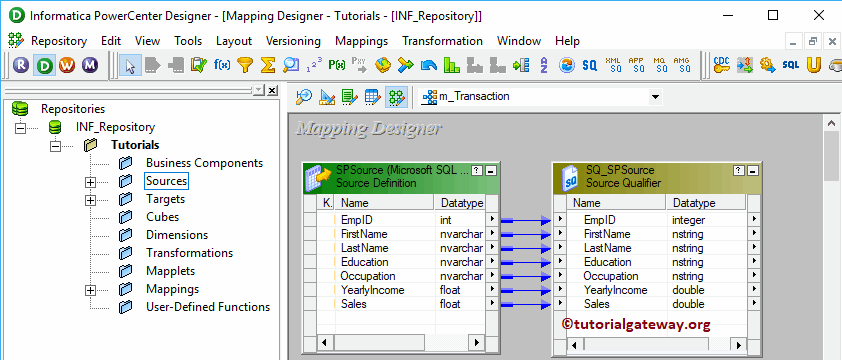Image resolution: width=842 pixels, height=360 pixels.
Task: Select the pointer arrow tool
Action: point(130,66)
